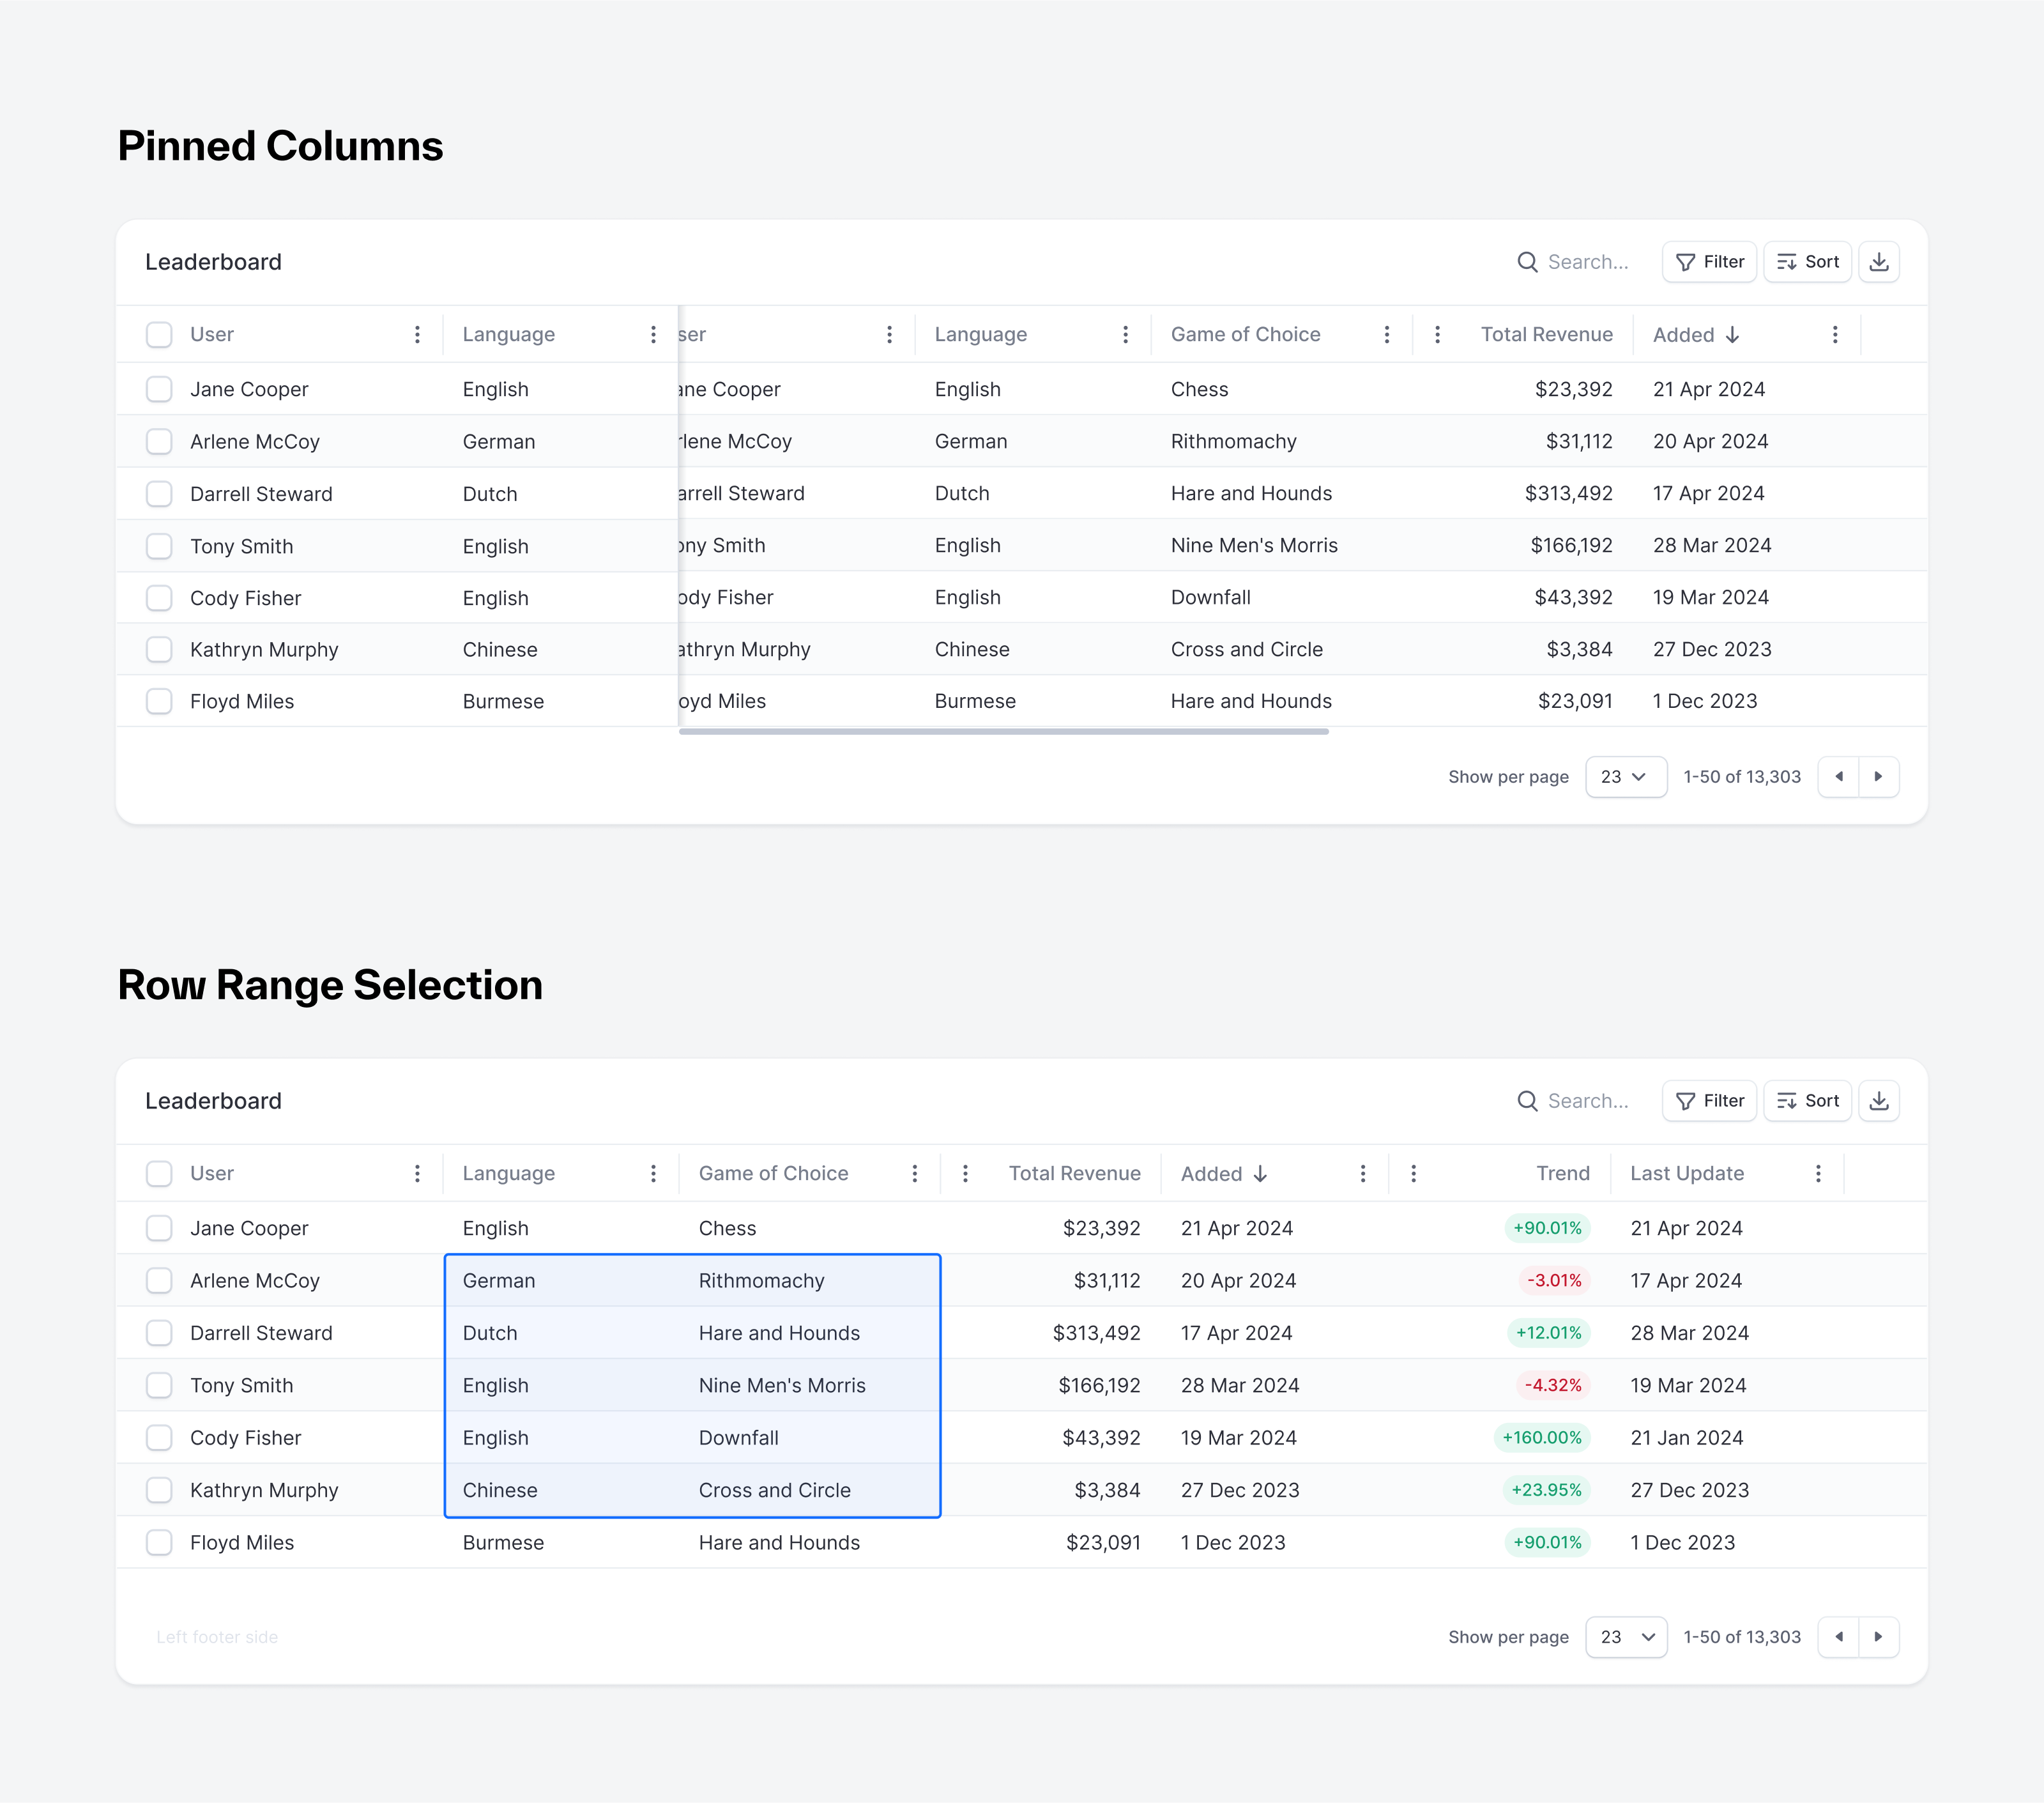Select Kathryn Murphy checkbox in Row Range table

(159, 1490)
